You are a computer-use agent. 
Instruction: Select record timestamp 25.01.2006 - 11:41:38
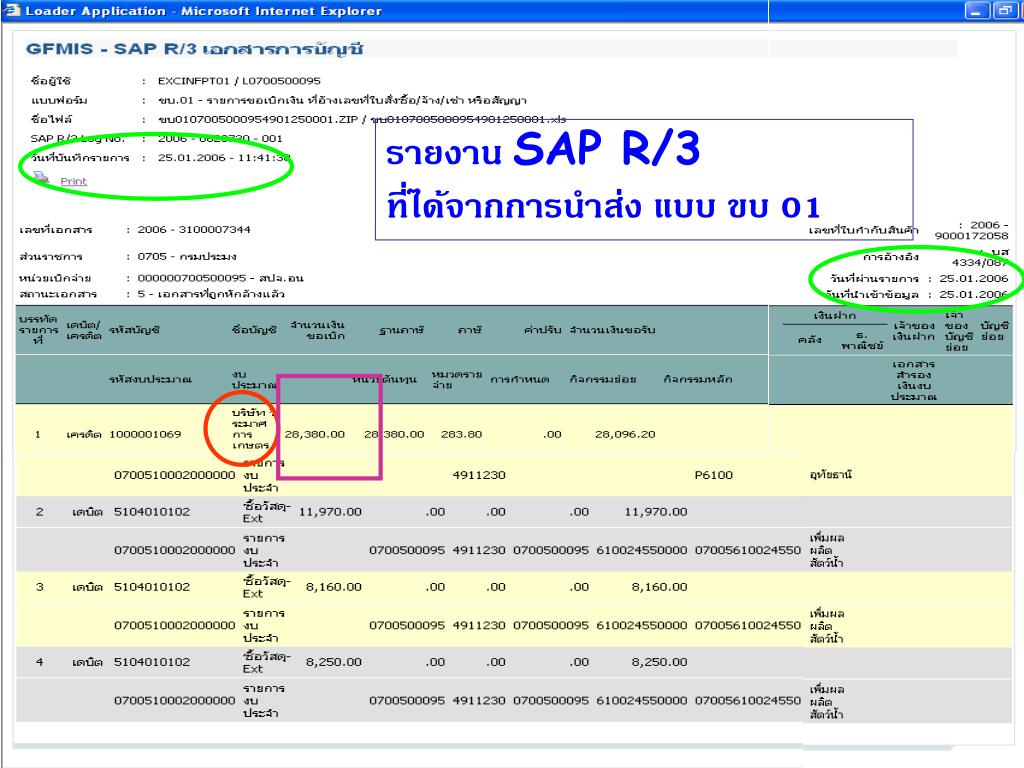click(224, 157)
